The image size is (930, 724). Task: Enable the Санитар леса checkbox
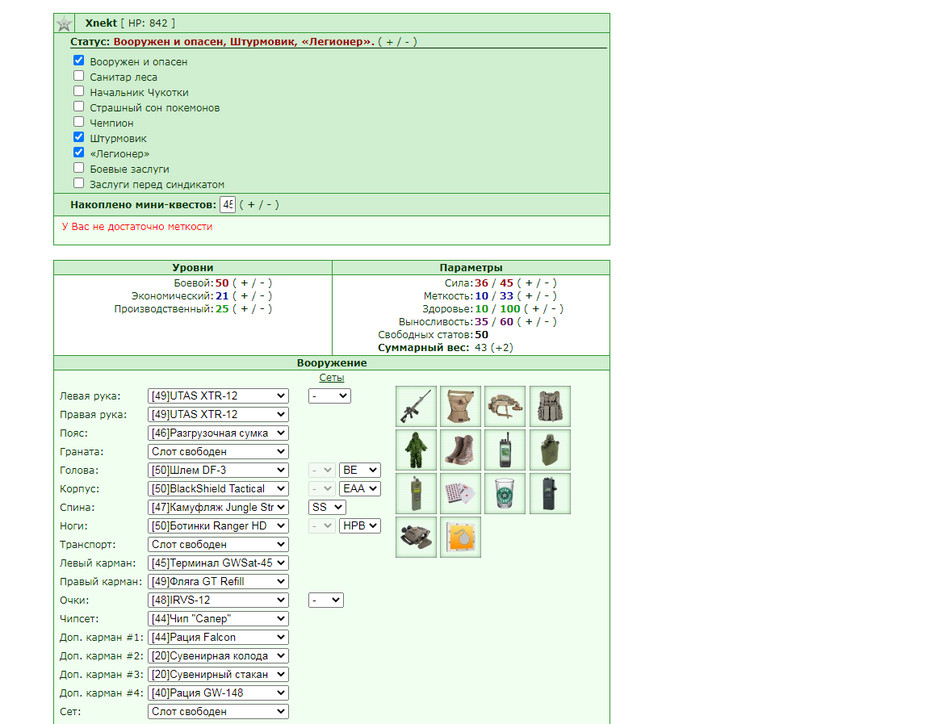pos(78,76)
